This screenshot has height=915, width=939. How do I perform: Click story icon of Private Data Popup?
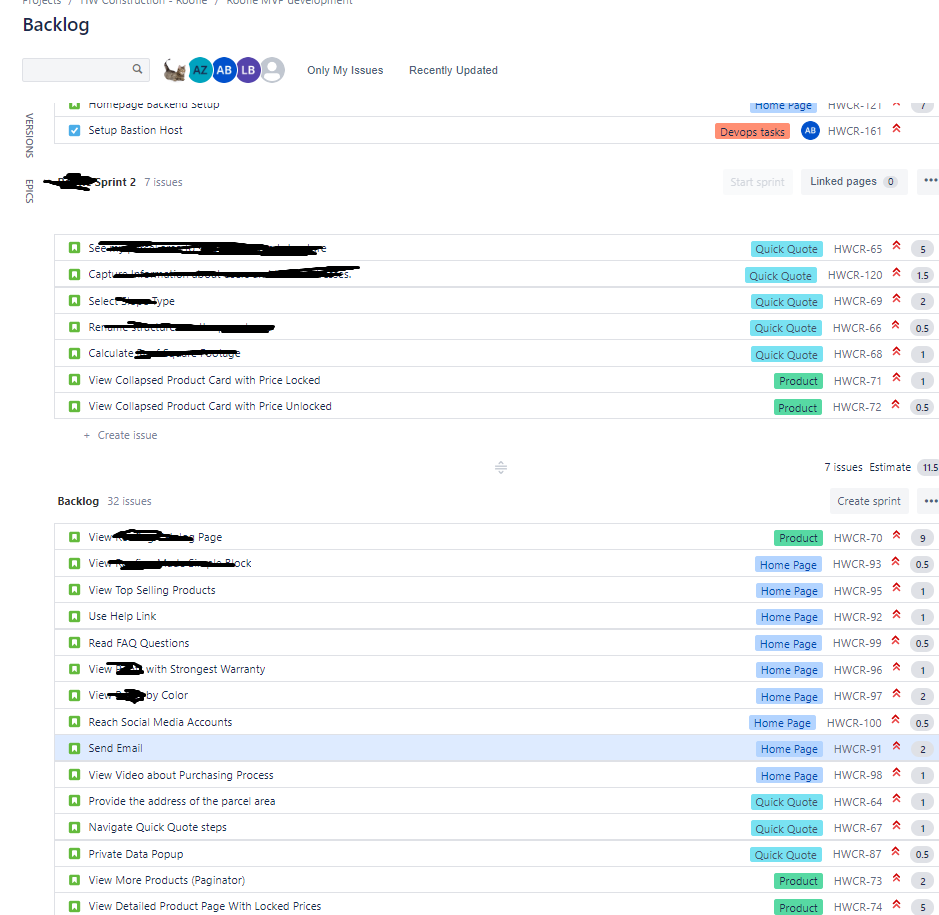point(74,853)
